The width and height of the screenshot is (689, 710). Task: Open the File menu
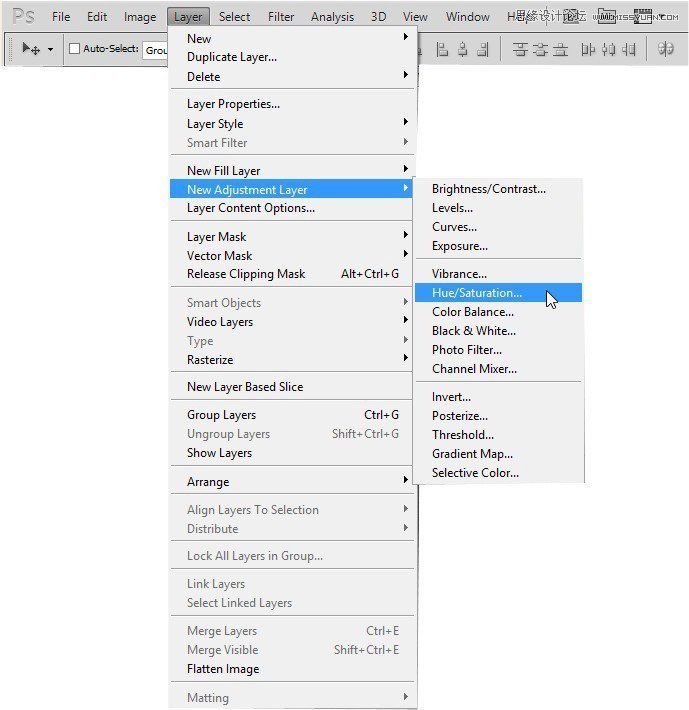(x=61, y=17)
